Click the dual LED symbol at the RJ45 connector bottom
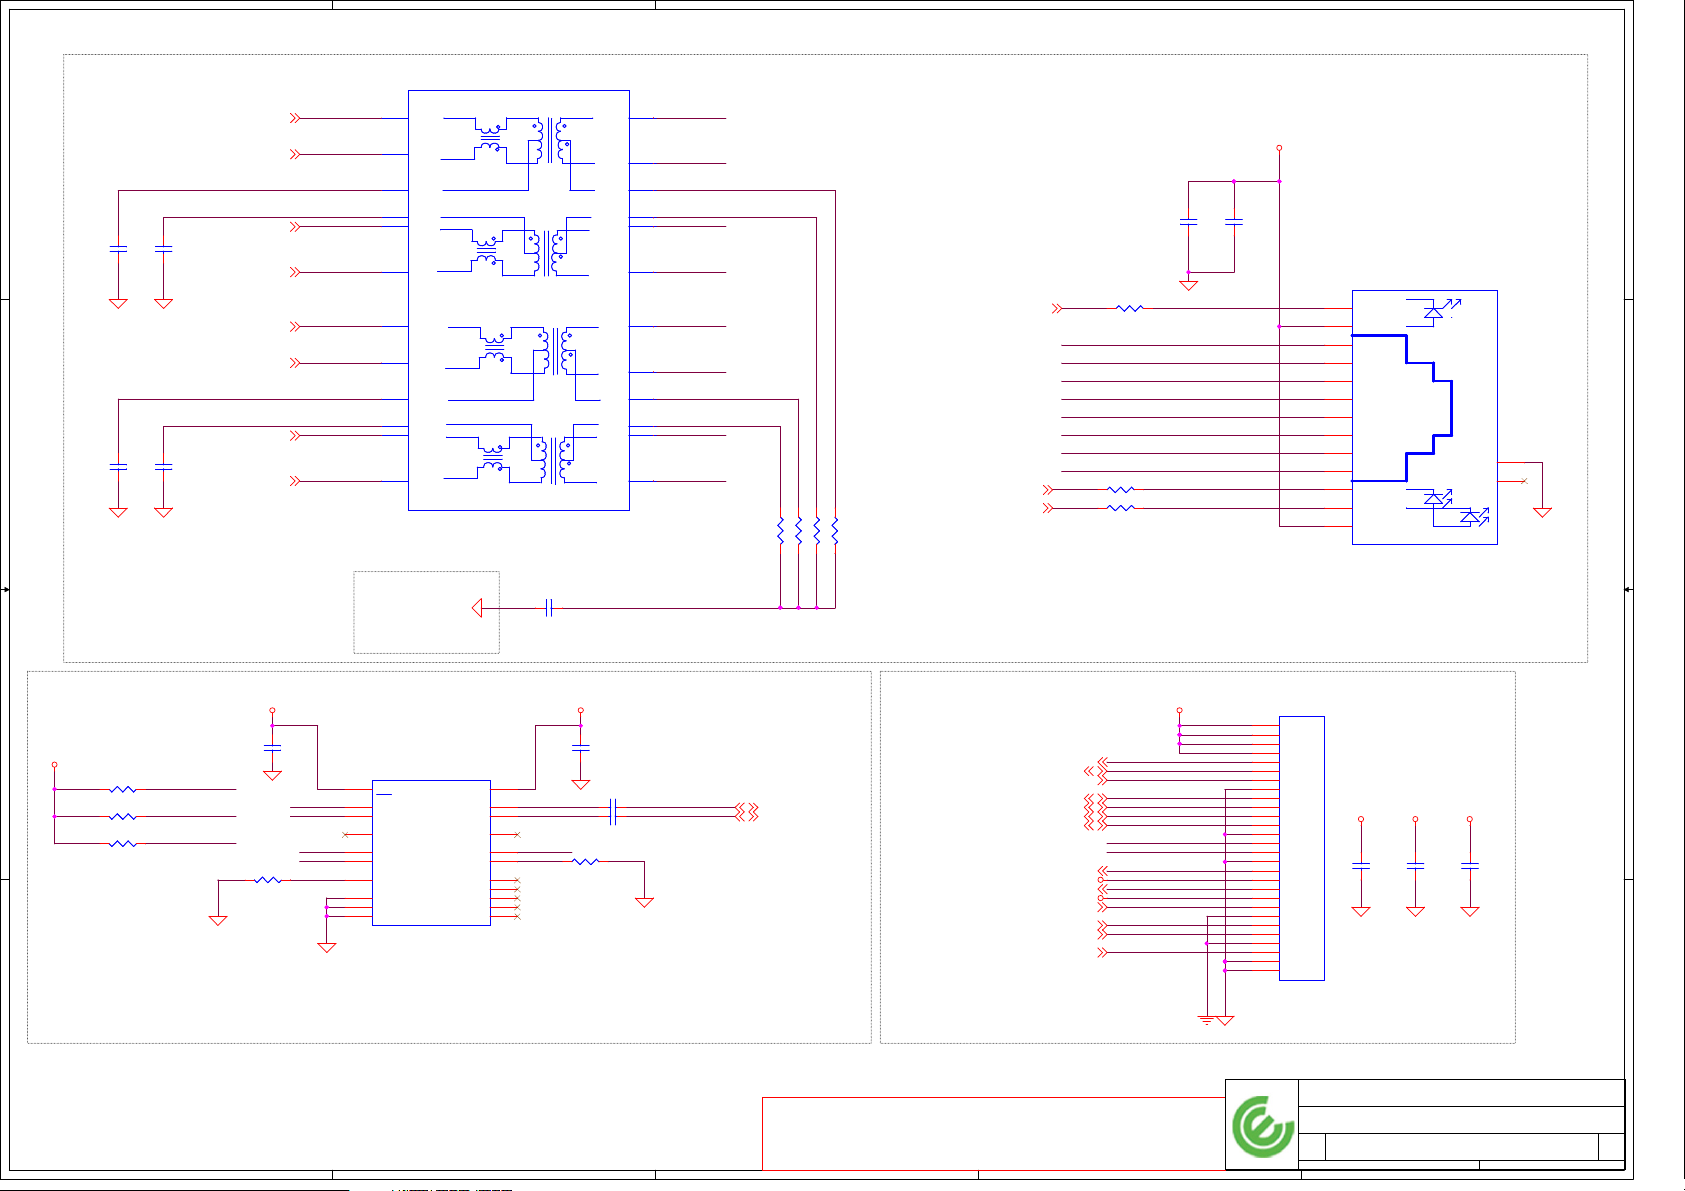The image size is (1685, 1191). coord(1448,507)
